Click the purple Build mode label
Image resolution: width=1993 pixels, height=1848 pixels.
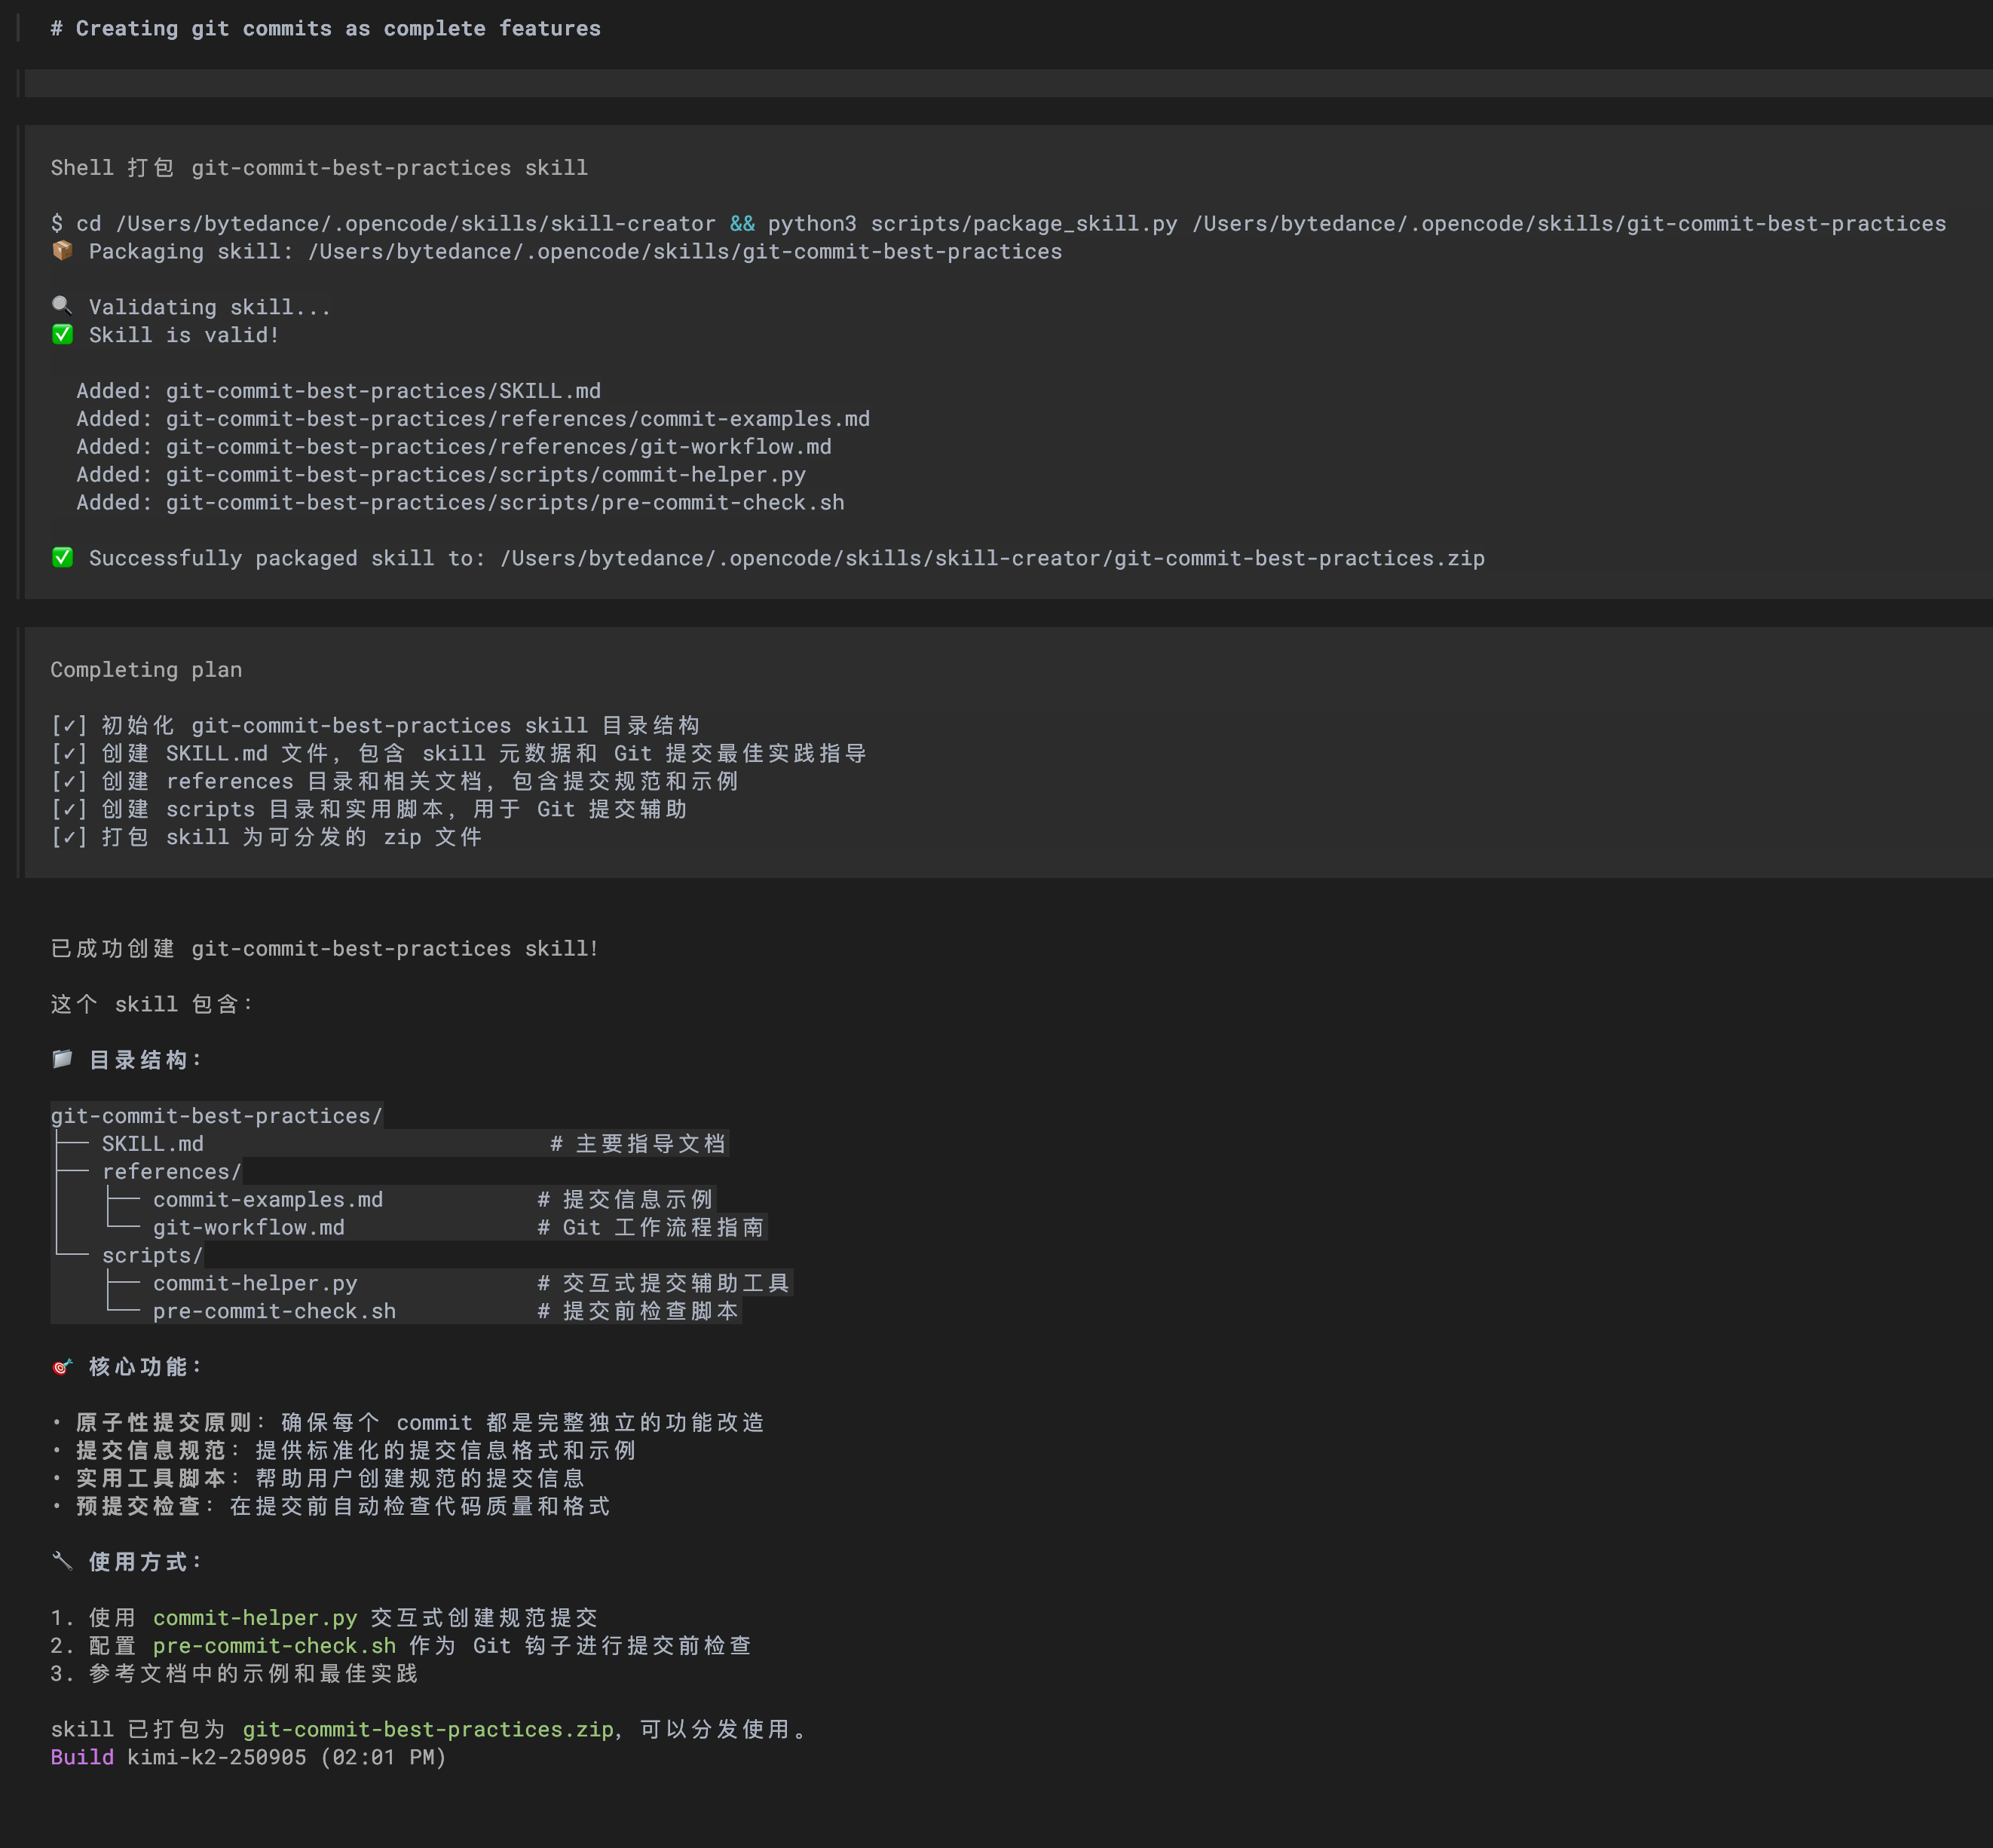coord(82,1757)
